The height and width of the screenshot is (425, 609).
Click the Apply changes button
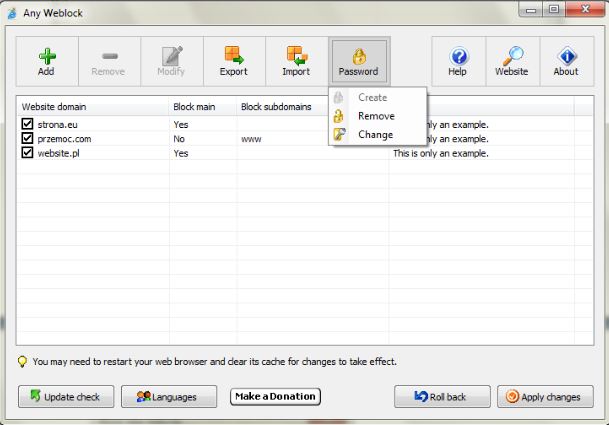click(545, 397)
